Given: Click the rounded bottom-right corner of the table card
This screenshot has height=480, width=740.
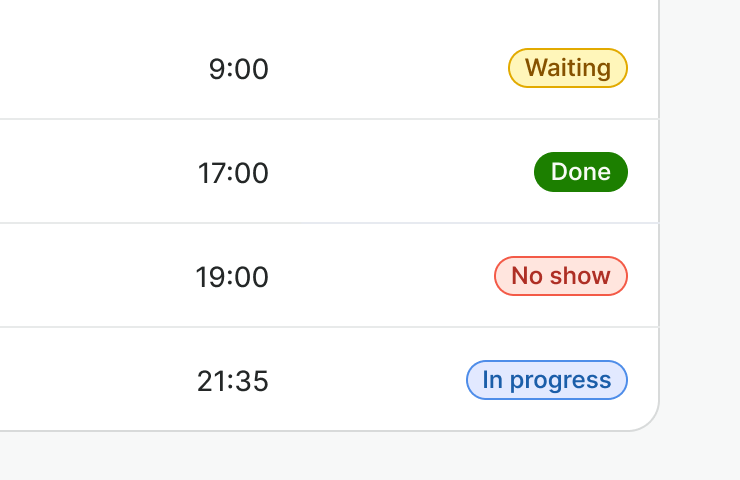Looking at the screenshot, I should 652,423.
